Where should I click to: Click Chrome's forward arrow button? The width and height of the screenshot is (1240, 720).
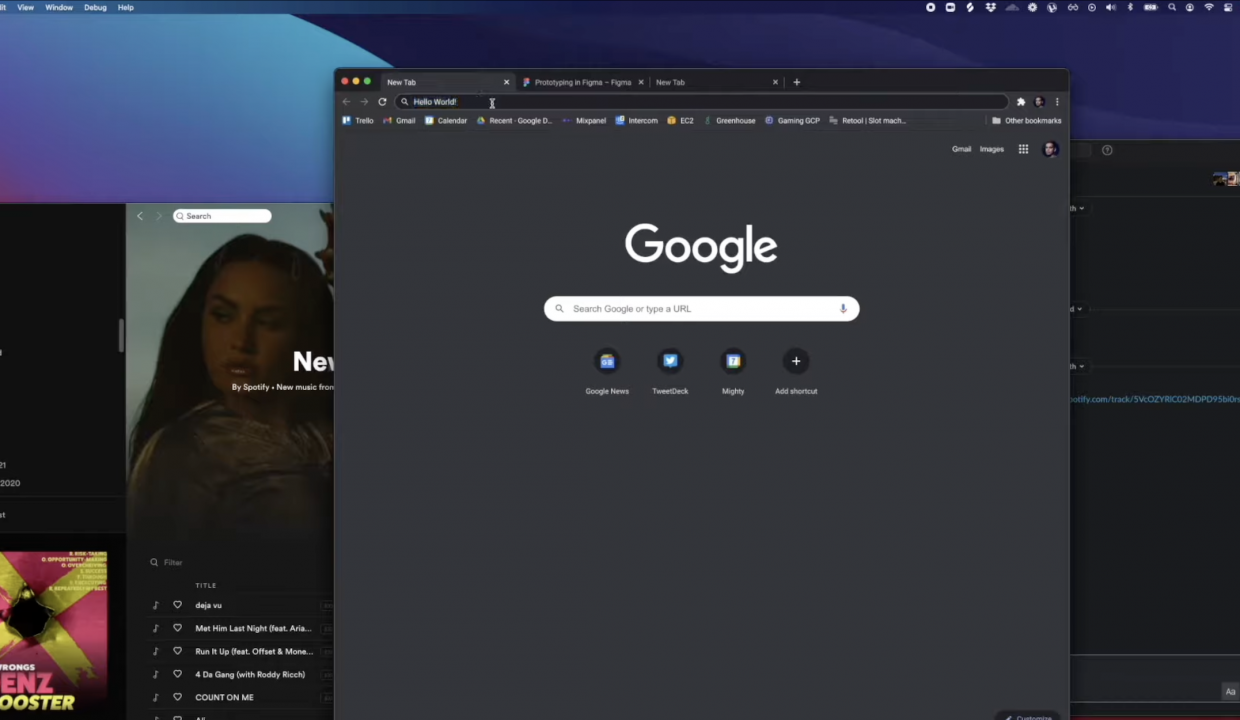364,102
